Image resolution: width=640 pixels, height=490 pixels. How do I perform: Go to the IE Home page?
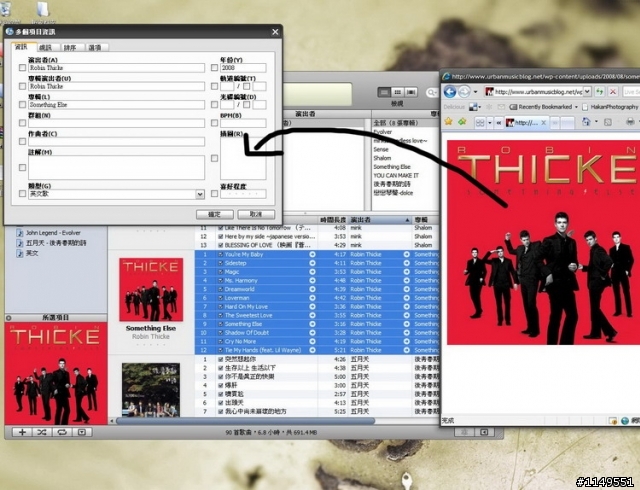coord(586,122)
